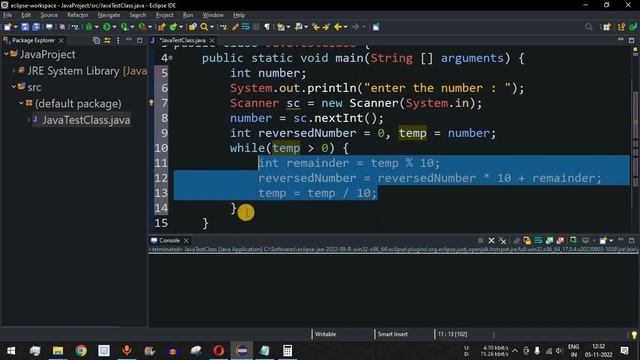
Task: Go back with the yellow Back arrow
Action: tap(338, 27)
